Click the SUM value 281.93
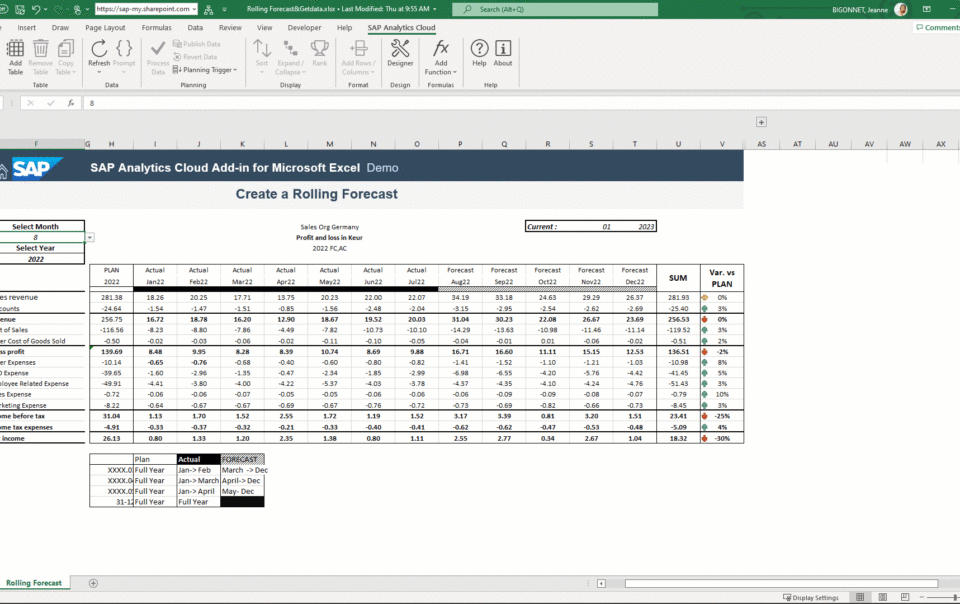 [x=678, y=297]
